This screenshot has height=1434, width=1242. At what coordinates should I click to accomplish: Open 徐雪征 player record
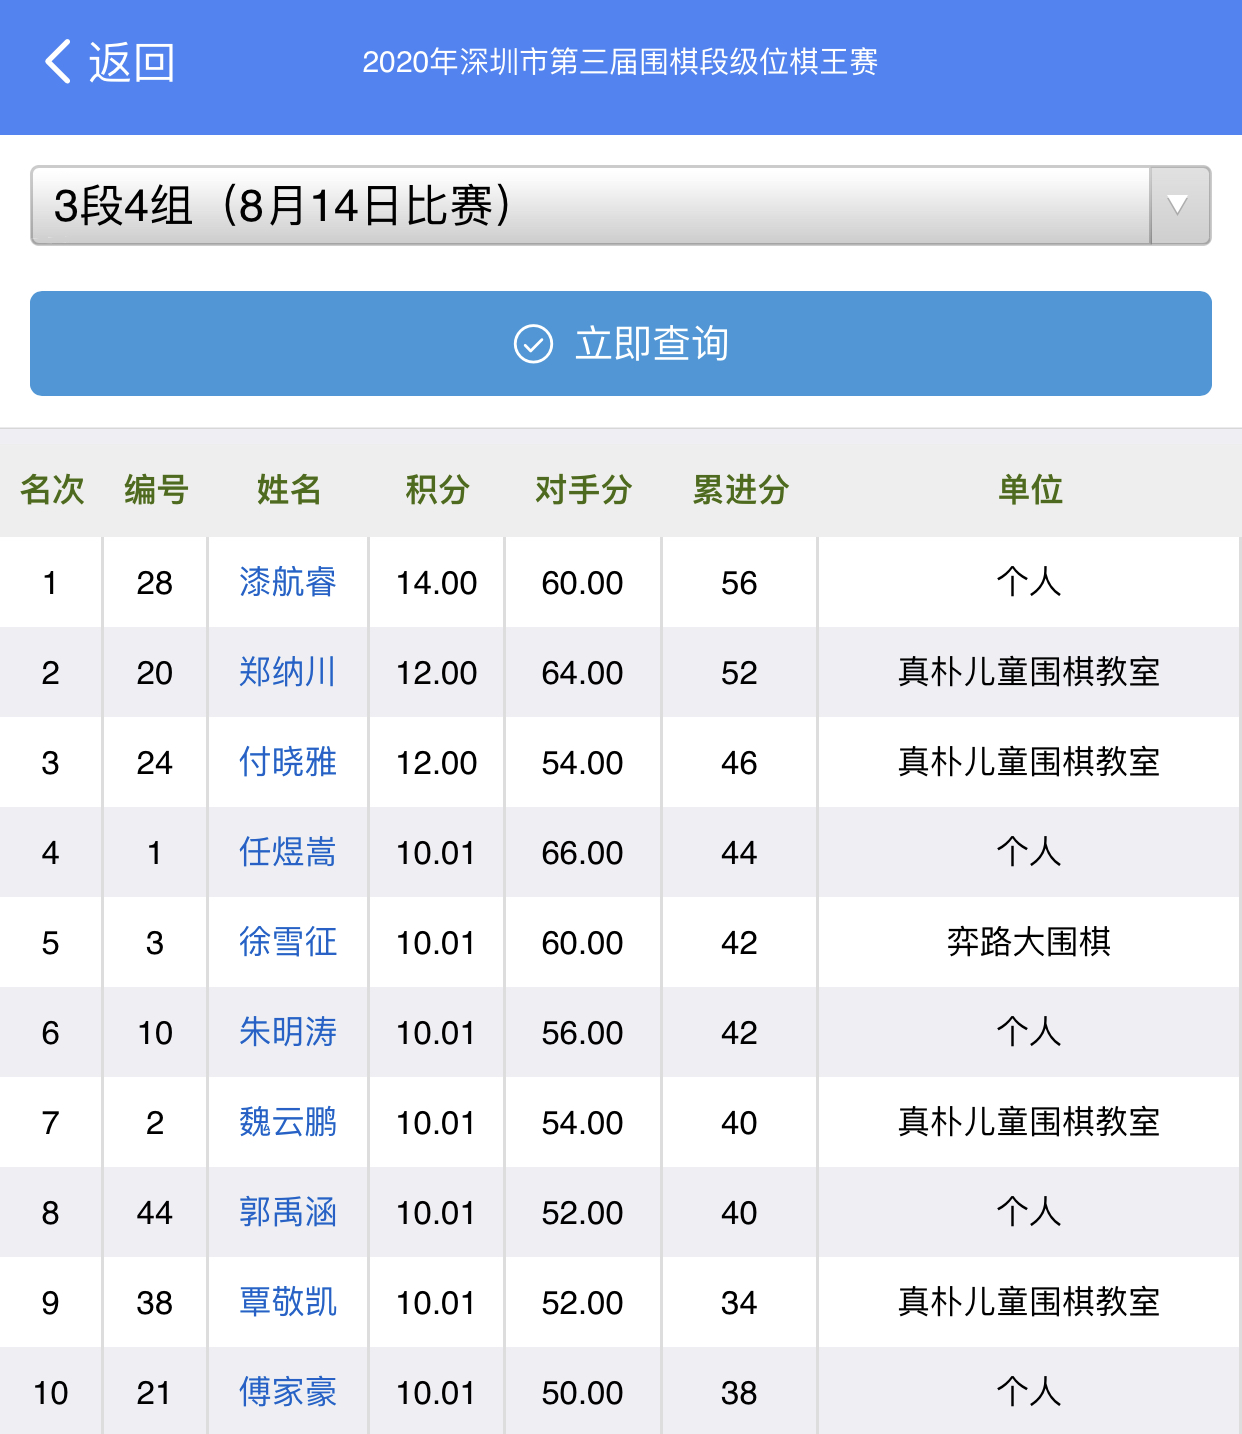288,942
